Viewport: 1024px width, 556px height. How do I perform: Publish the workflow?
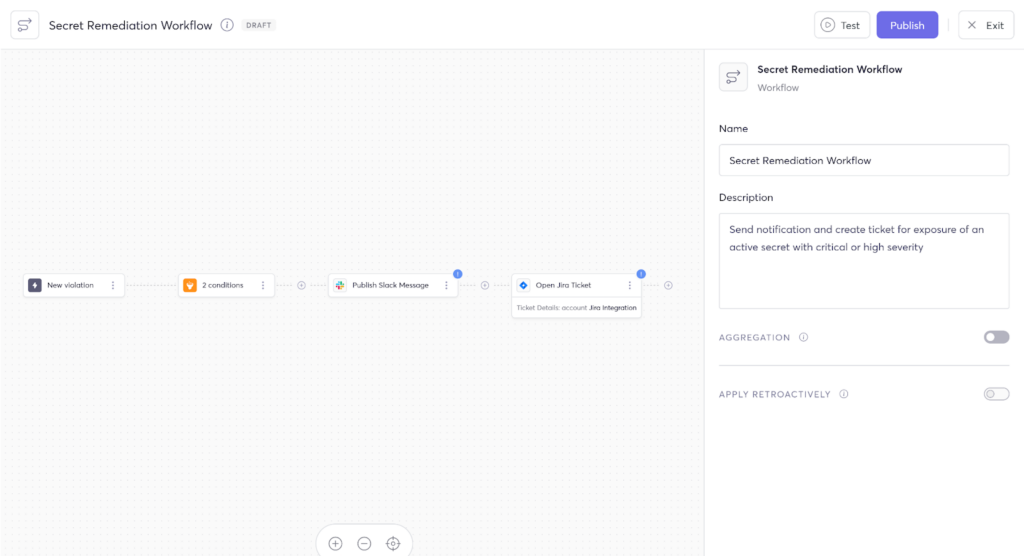[906, 25]
